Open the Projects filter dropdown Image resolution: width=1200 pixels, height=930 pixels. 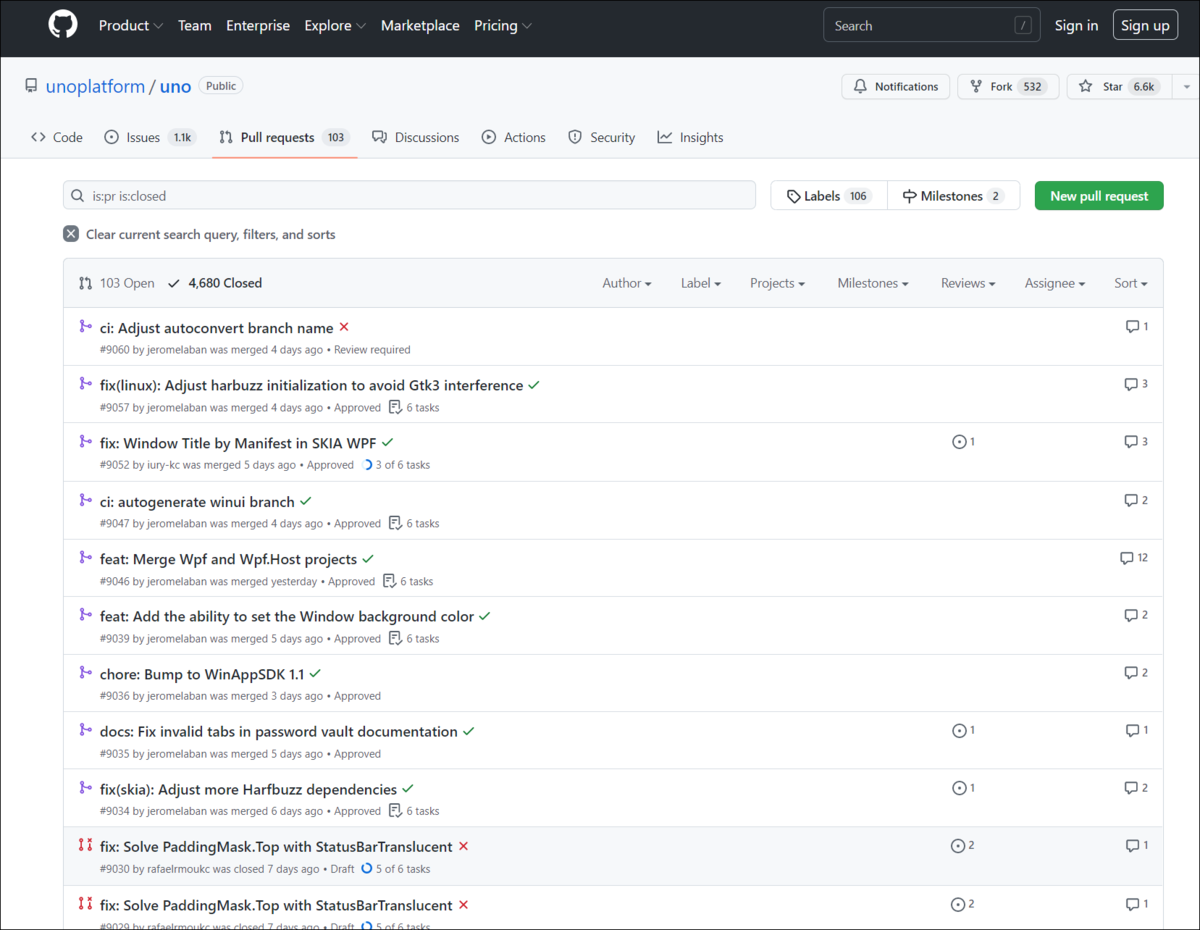[x=778, y=283]
